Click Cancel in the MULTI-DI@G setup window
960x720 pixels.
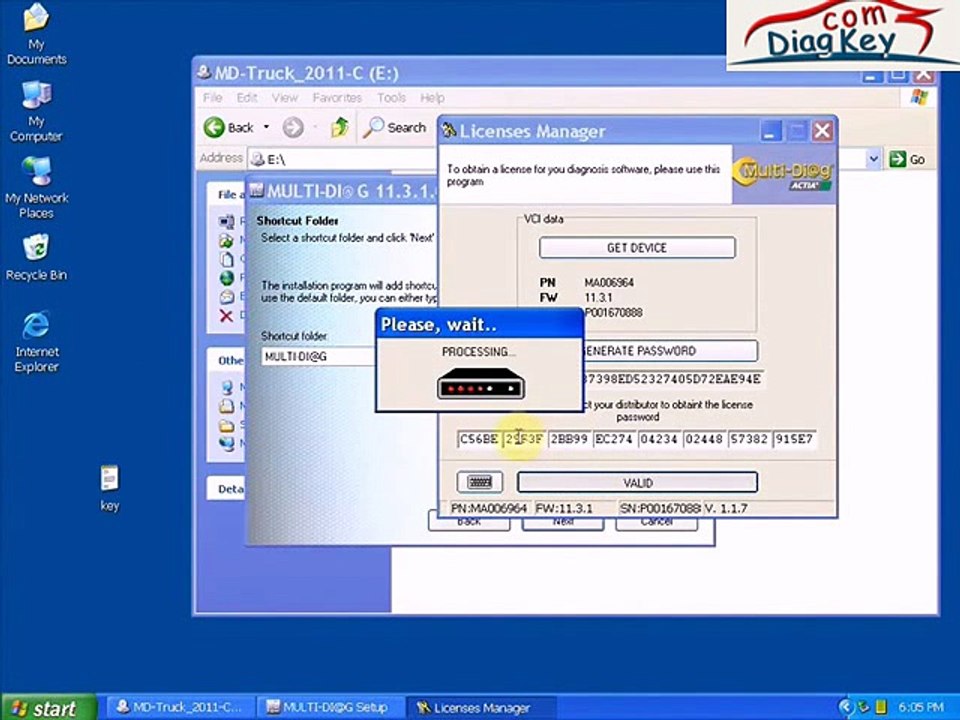pyautogui.click(x=656, y=523)
